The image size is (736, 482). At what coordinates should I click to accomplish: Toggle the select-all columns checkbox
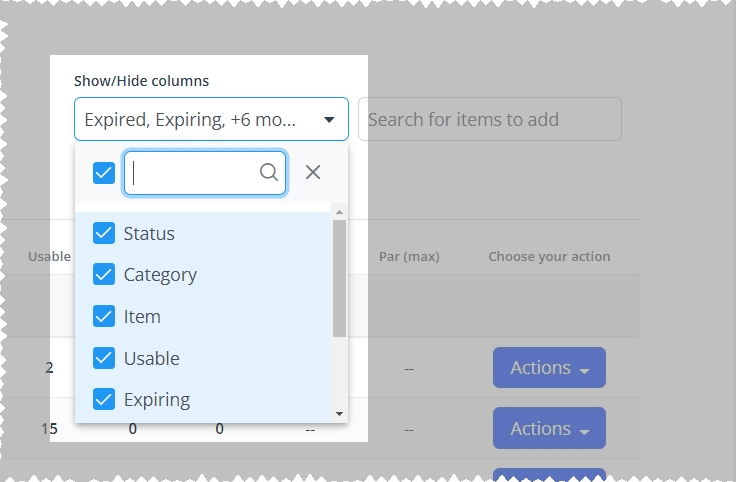104,173
